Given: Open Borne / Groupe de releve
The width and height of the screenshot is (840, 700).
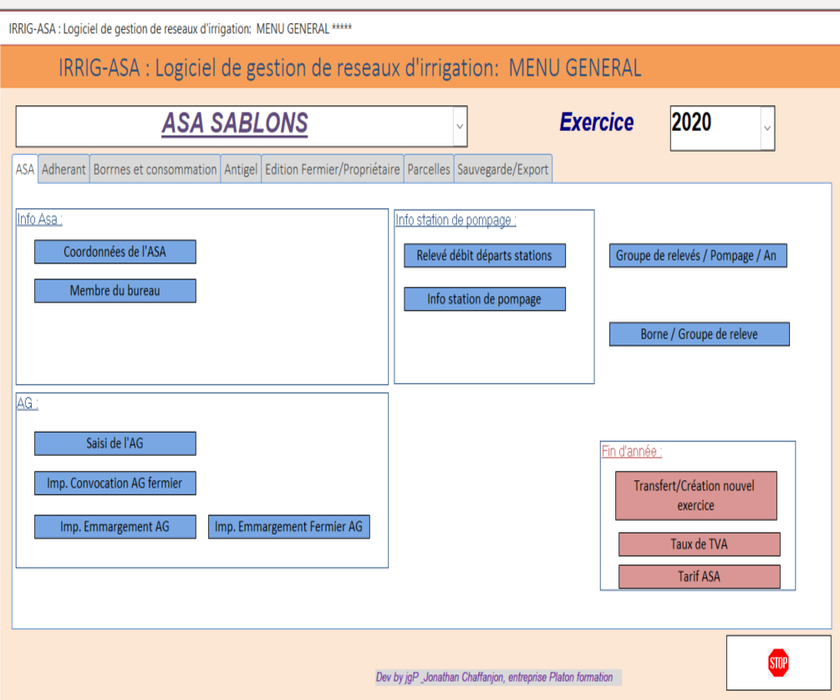Looking at the screenshot, I should click(x=699, y=335).
